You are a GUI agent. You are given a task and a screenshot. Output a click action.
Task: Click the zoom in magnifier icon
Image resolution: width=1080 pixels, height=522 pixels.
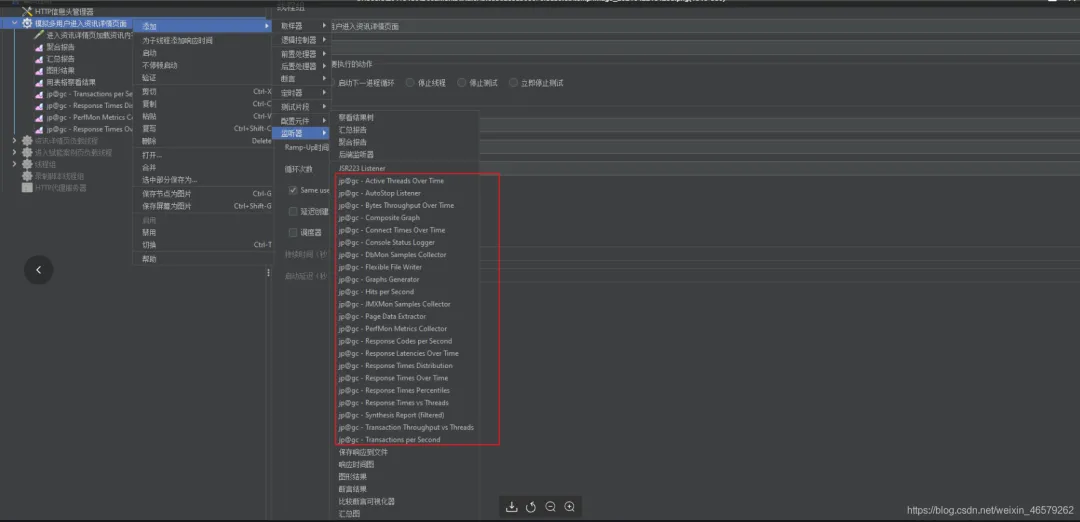pyautogui.click(x=570, y=507)
